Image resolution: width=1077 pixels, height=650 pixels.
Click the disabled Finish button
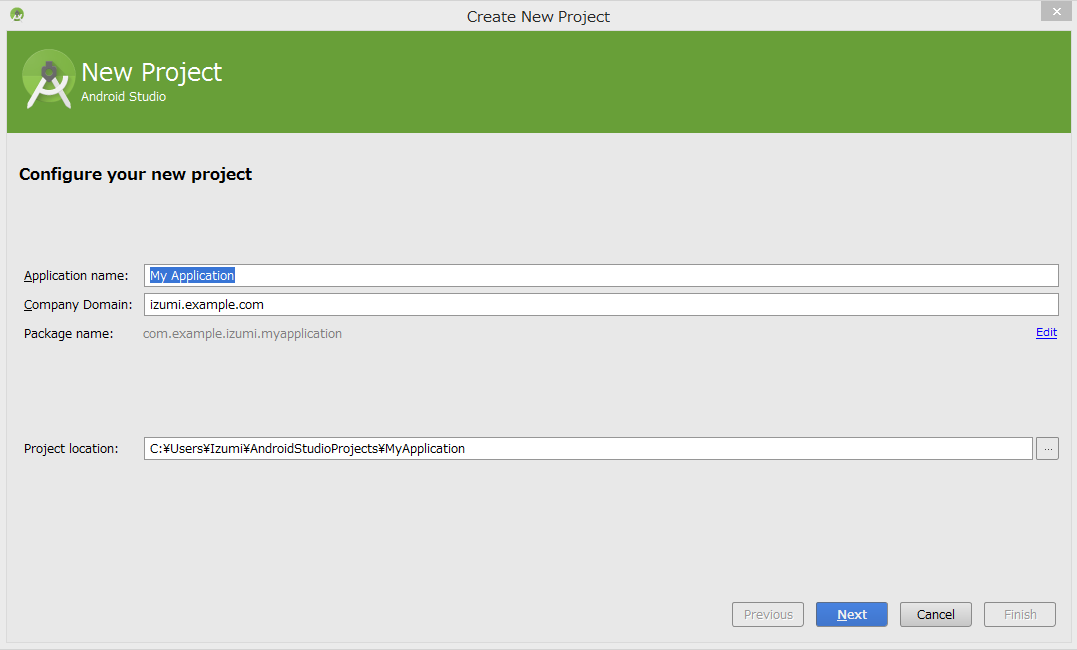(x=1020, y=614)
